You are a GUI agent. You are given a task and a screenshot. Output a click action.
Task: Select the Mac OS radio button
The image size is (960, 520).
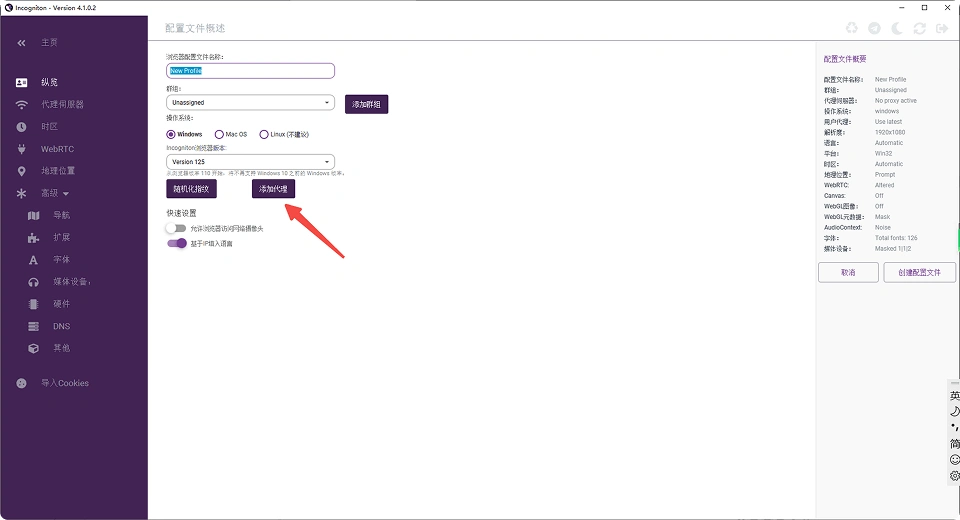pos(219,134)
